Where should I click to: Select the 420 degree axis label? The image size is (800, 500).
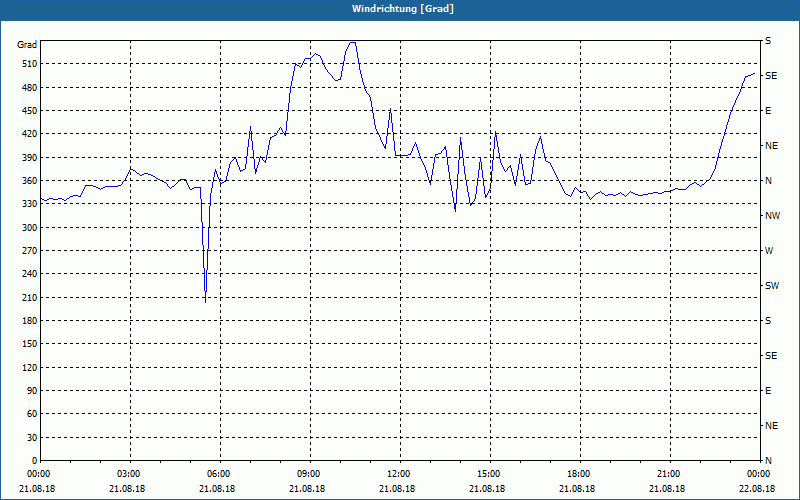click(x=30, y=134)
